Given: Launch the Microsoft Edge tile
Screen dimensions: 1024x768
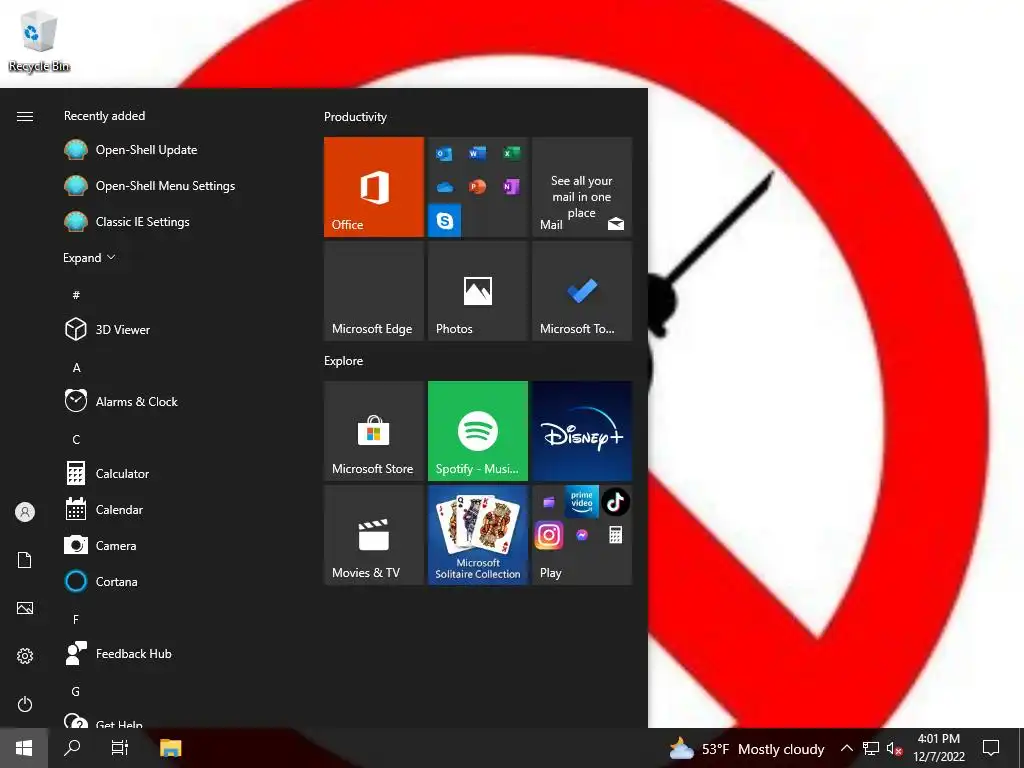Looking at the screenshot, I should tap(374, 291).
